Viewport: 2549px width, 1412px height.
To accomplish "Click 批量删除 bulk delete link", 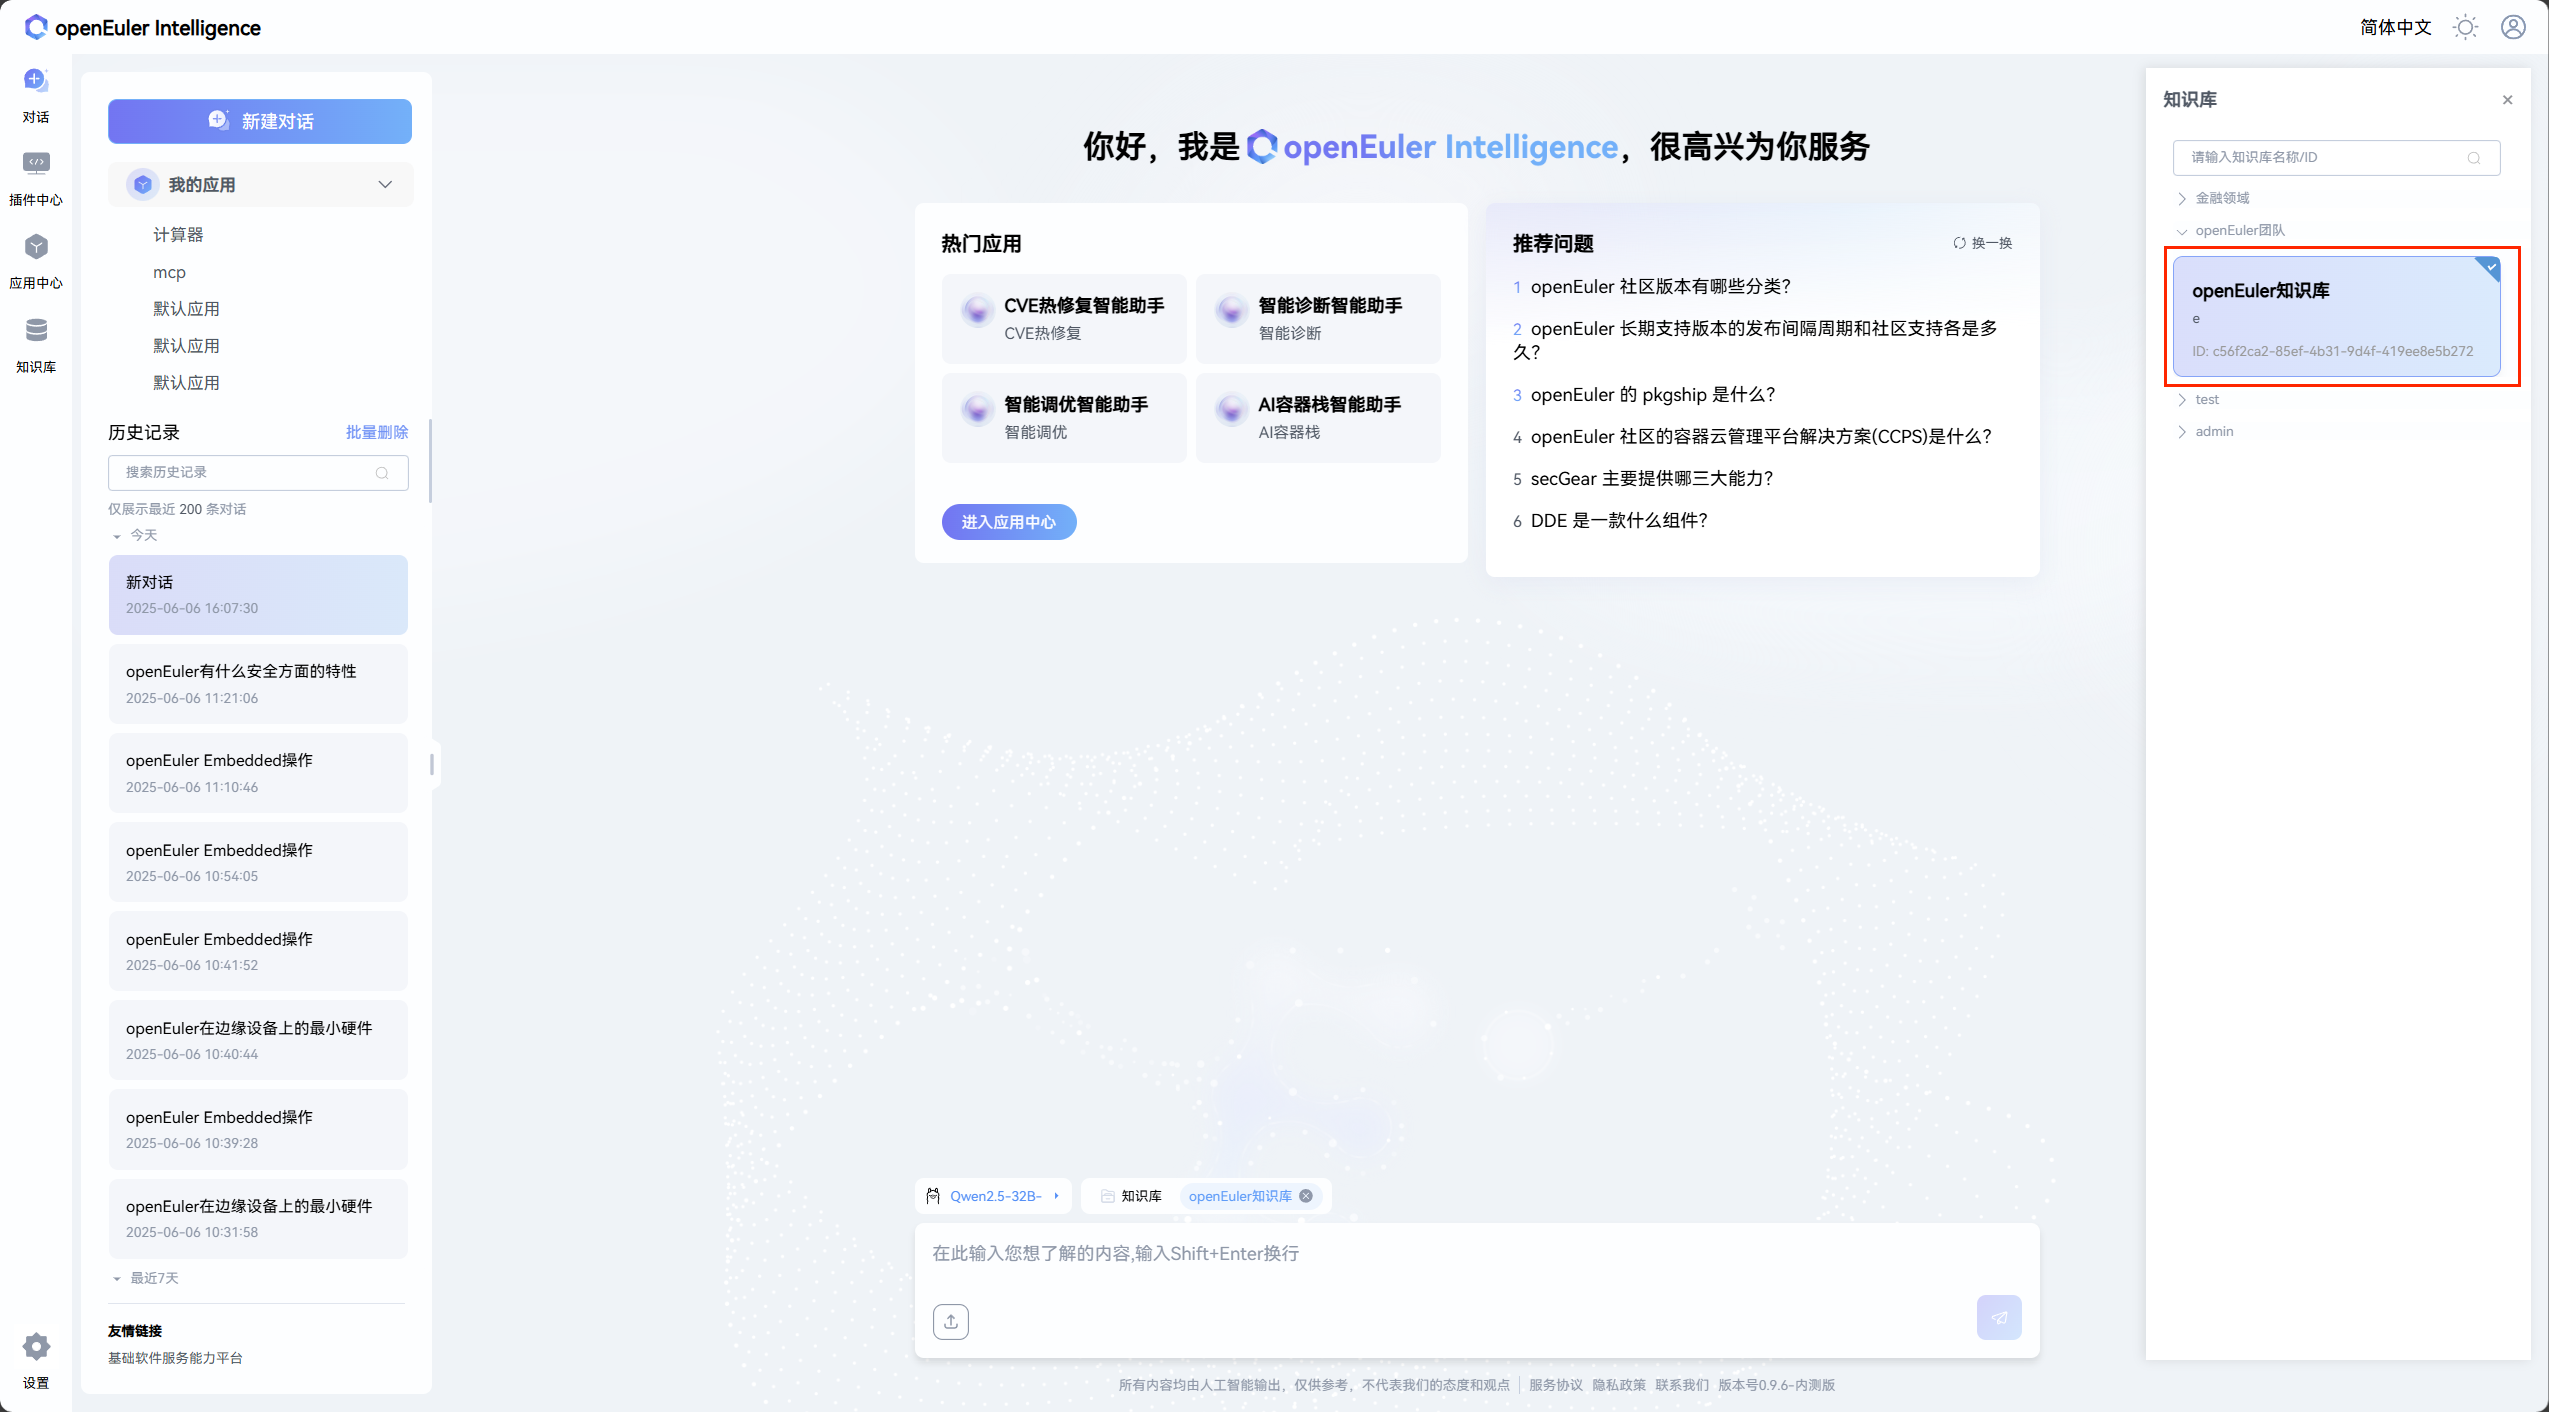I will pyautogui.click(x=377, y=432).
